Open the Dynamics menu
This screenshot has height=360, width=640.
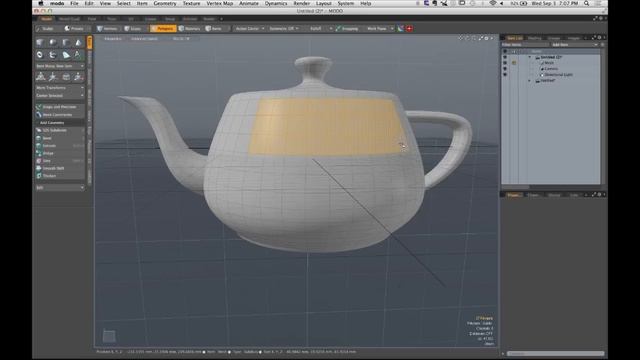pos(276,3)
